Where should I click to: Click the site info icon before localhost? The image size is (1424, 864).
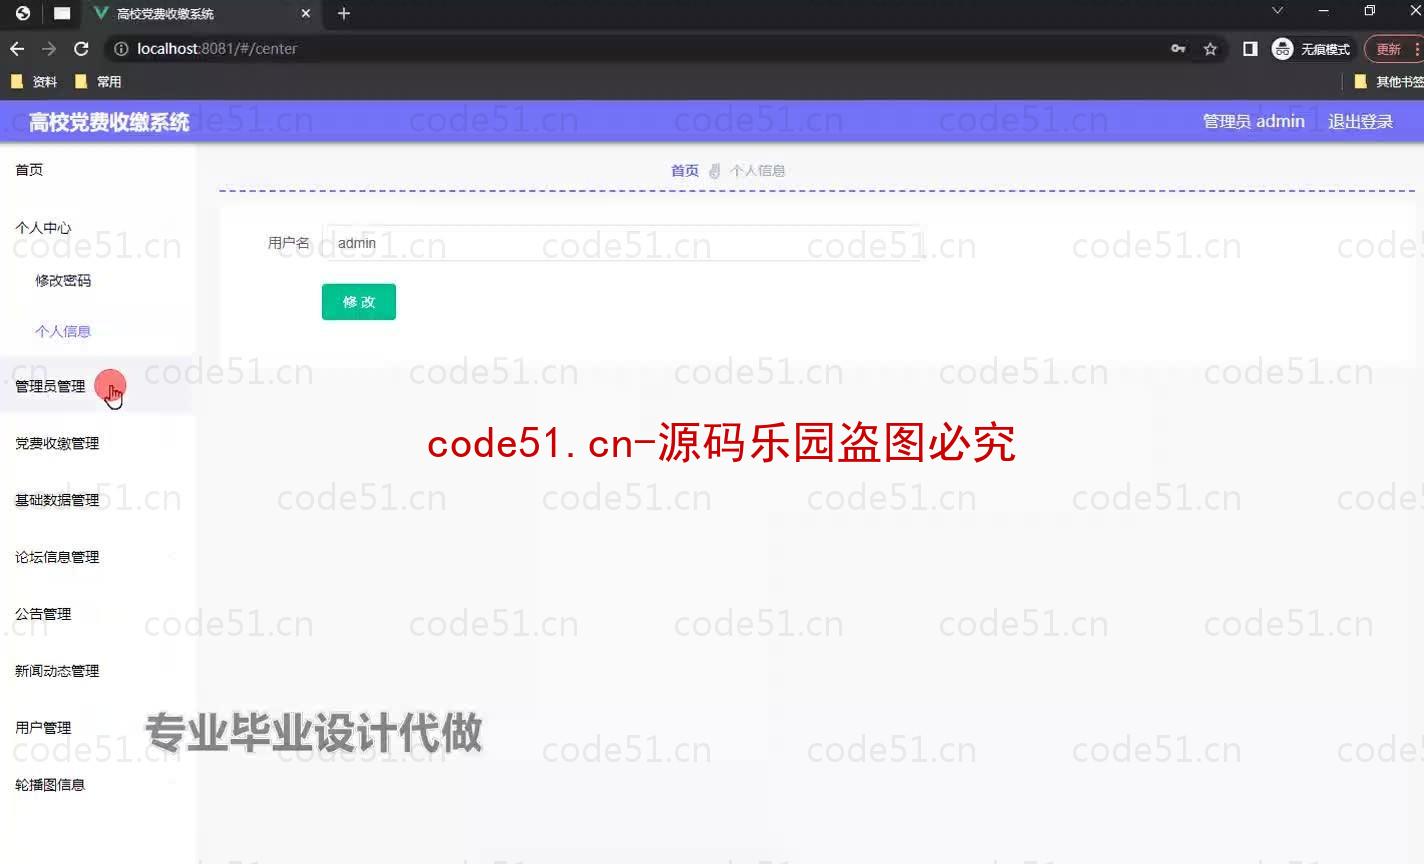121,48
